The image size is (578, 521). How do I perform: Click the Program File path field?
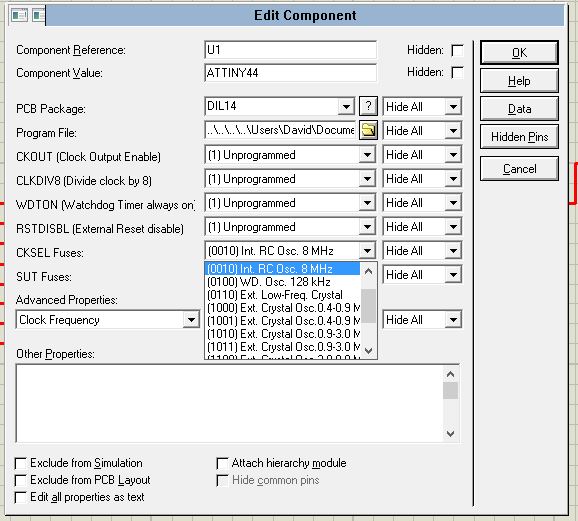(281, 130)
